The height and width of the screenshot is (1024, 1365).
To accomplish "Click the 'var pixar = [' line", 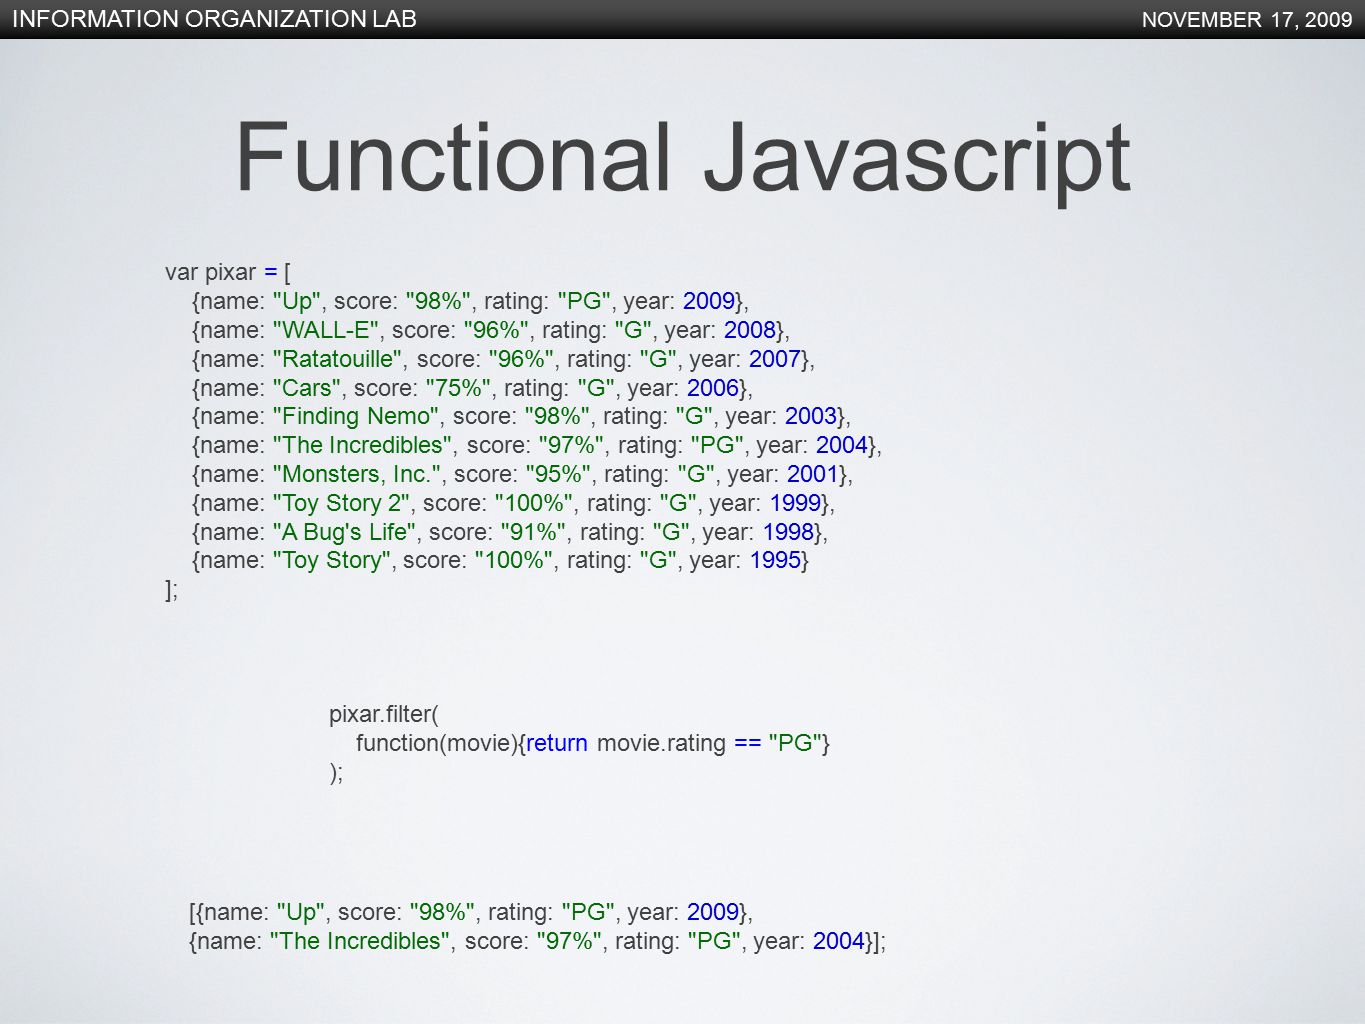I will click(228, 272).
